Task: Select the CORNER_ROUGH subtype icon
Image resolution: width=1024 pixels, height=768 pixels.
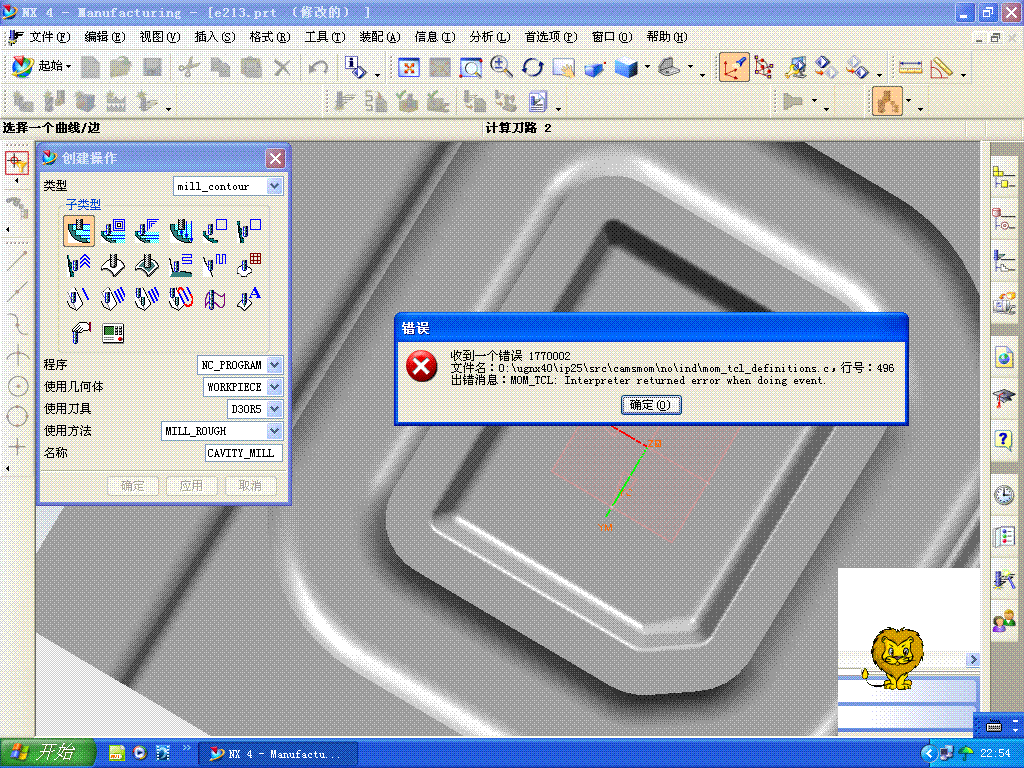Action: pyautogui.click(x=147, y=231)
